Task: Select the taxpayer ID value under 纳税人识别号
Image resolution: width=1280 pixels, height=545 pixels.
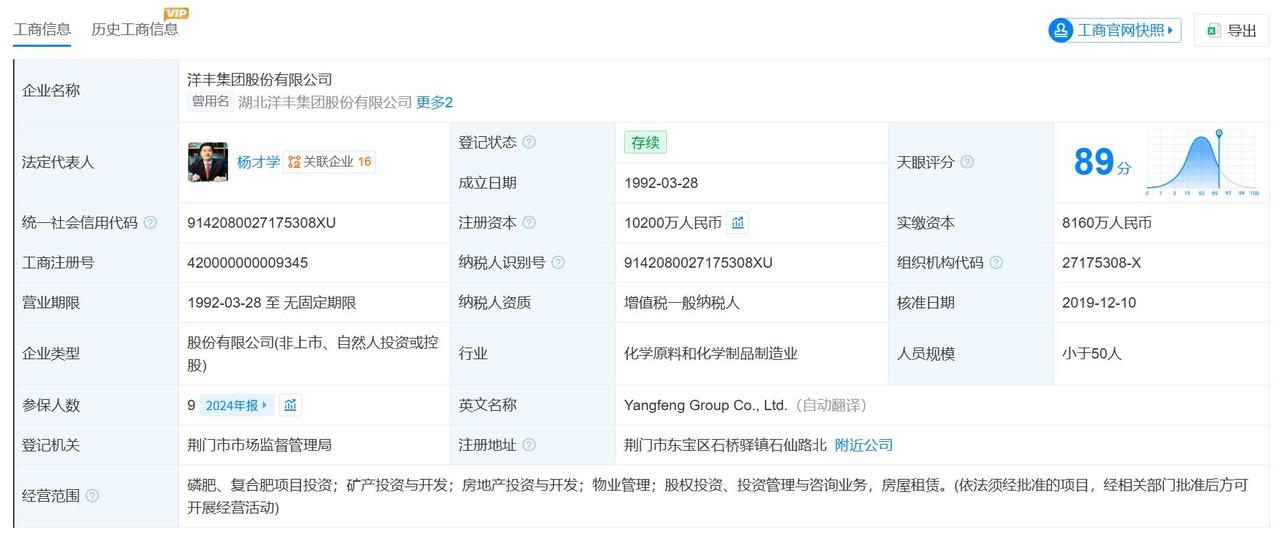Action: [x=698, y=263]
